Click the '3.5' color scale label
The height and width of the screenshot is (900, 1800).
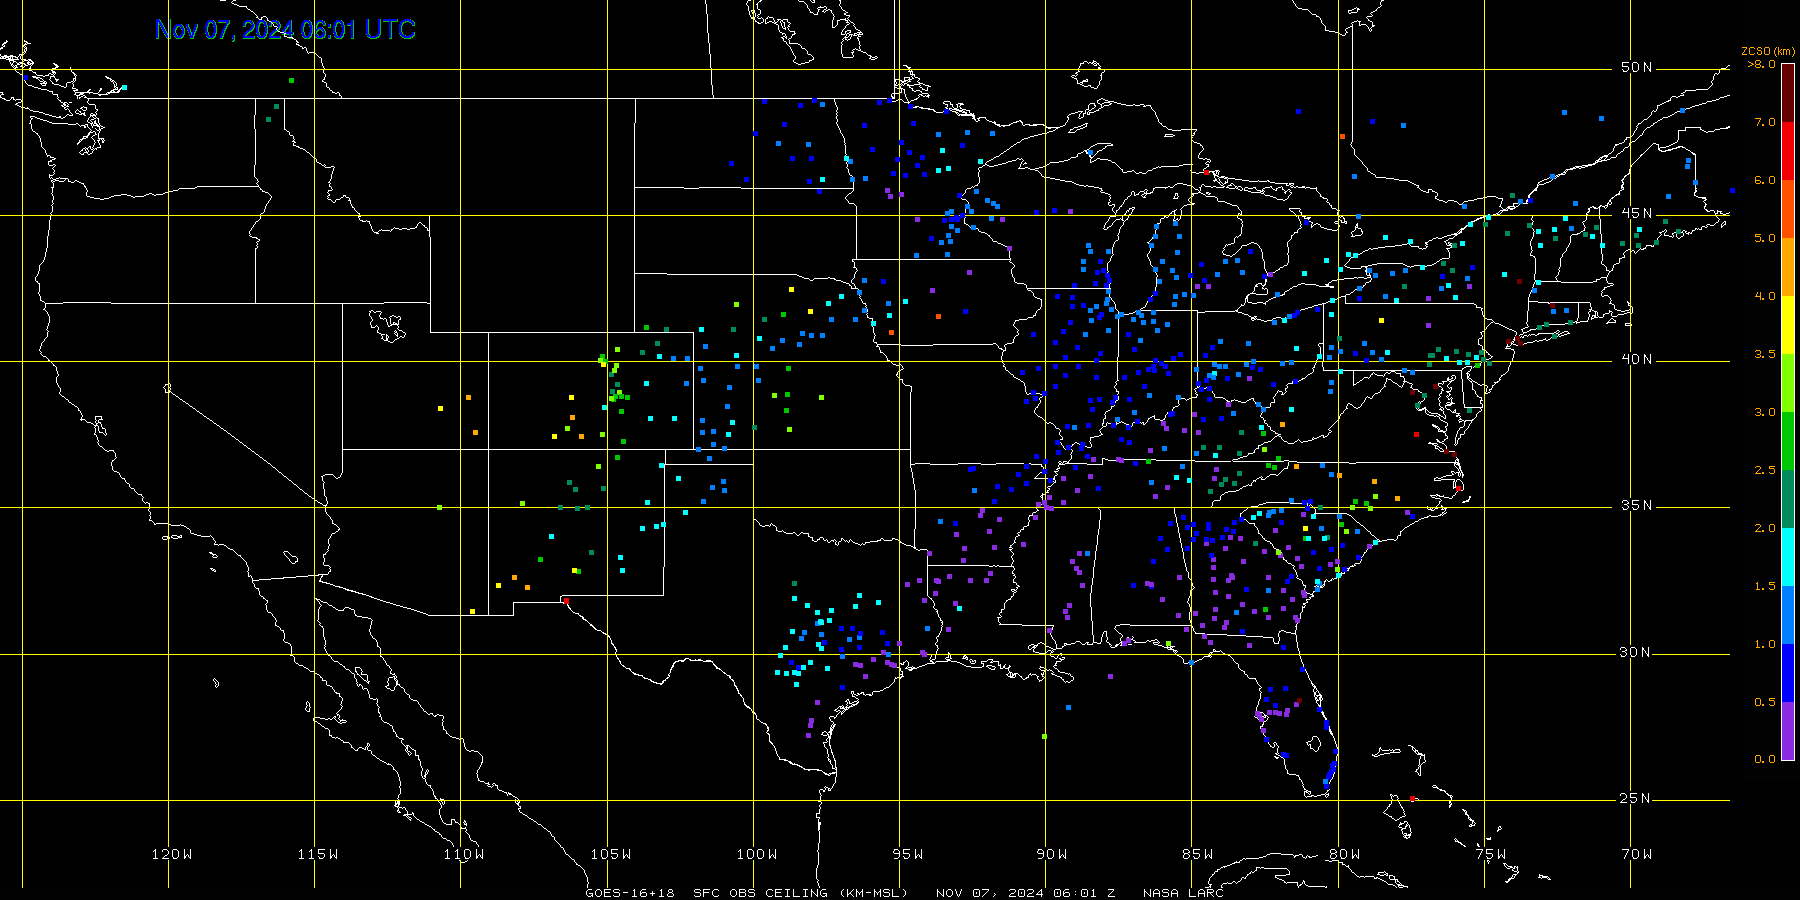1765,354
